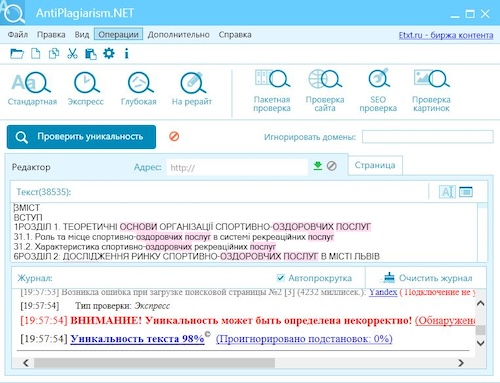Click the line 1.2. Характеристика спортивно-оздоровчих
Image resolution: width=500 pixels, height=383 pixels.
[x=145, y=247]
